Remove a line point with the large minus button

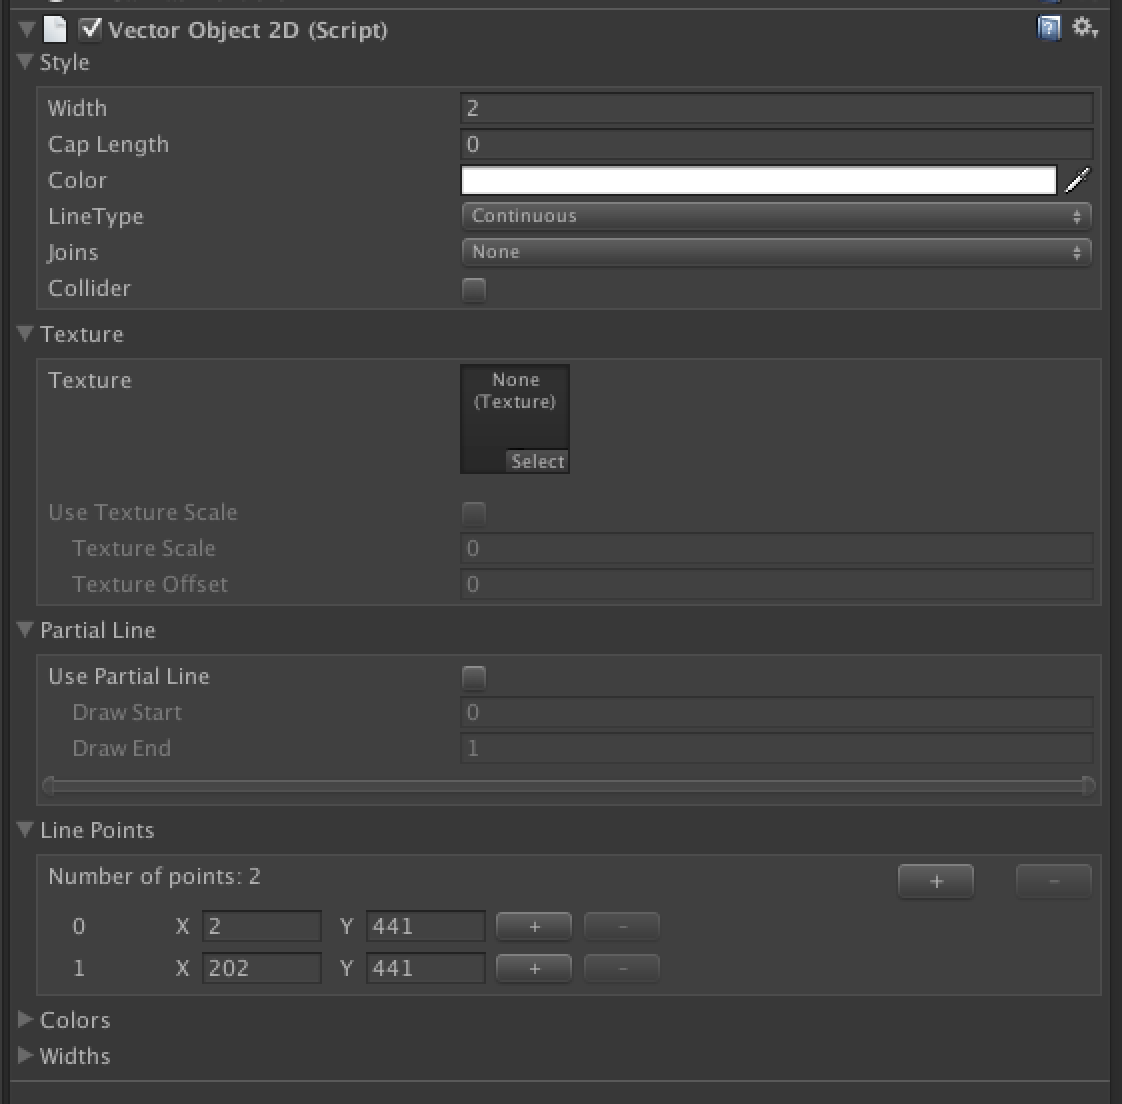click(1053, 881)
